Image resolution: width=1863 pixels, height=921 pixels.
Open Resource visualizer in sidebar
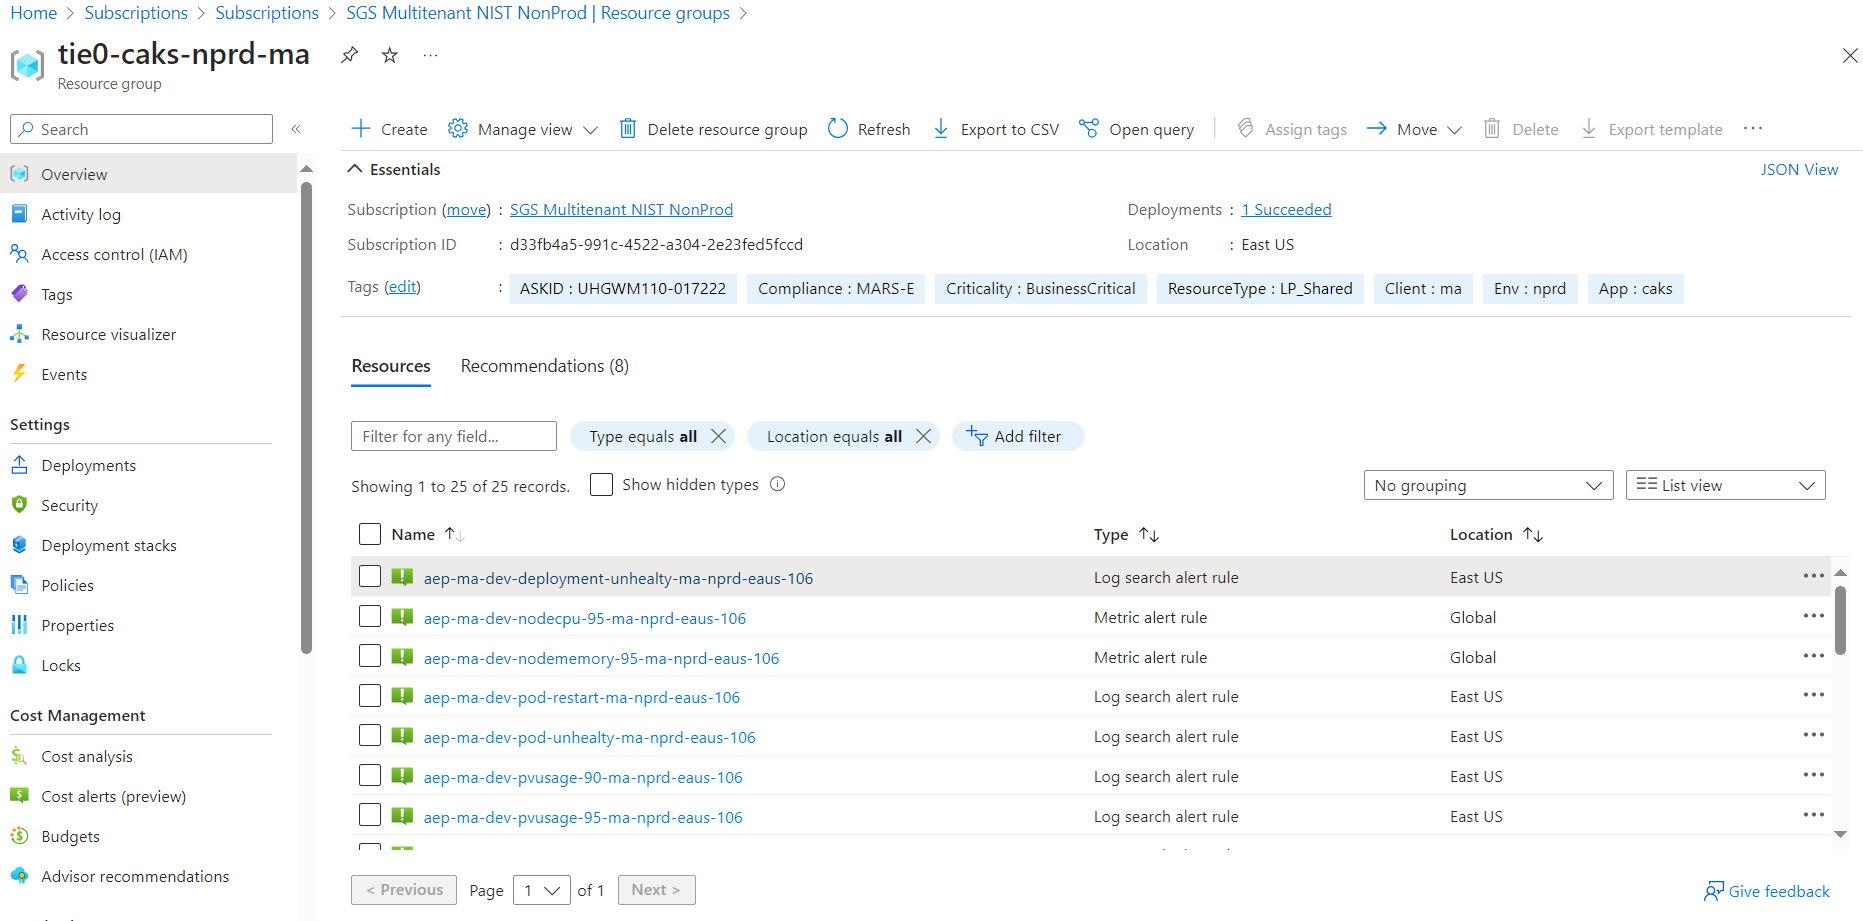108,335
